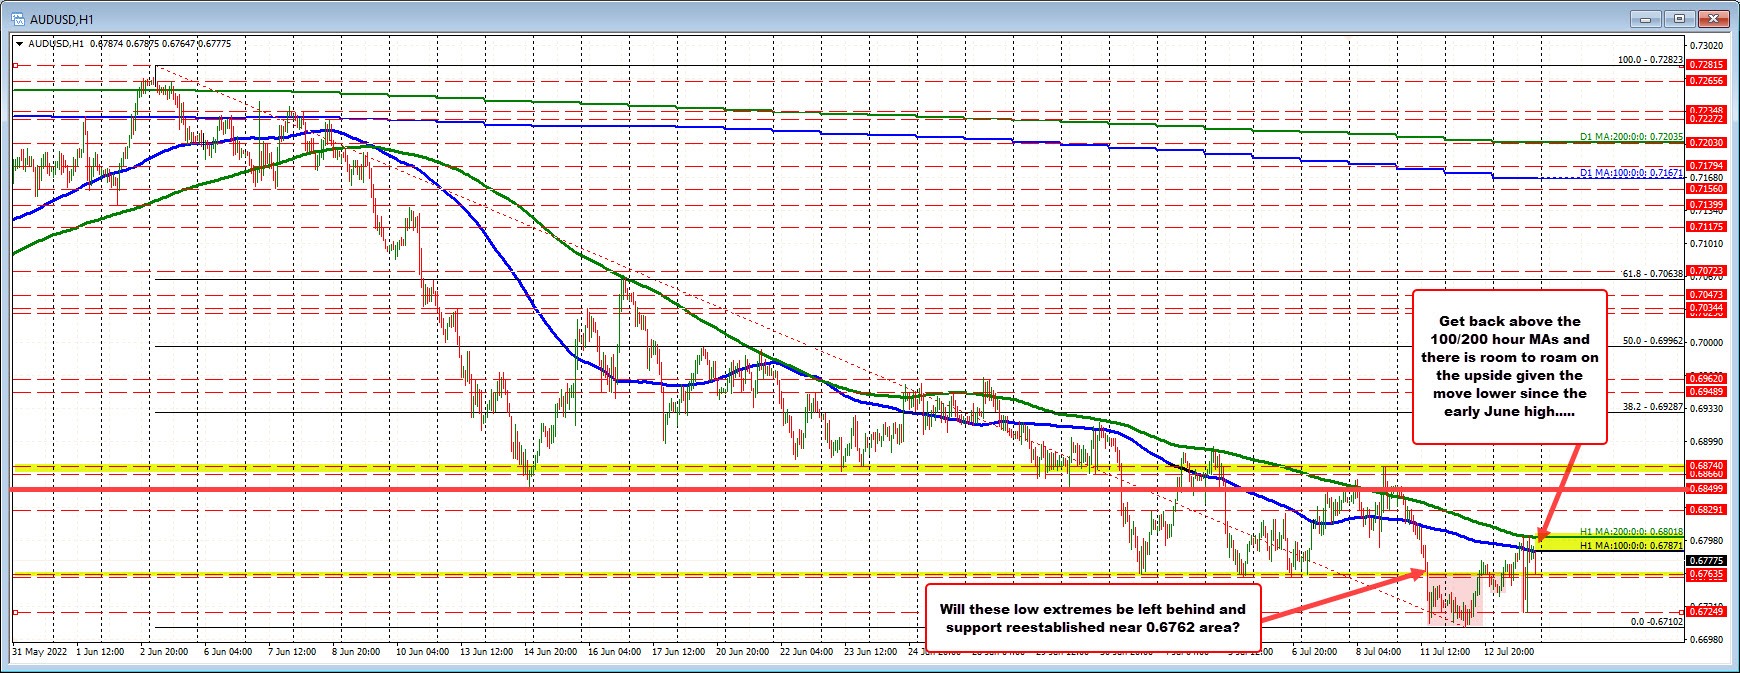Click the 12 Jul 20:00 time label
Image resolution: width=1740 pixels, height=673 pixels.
(x=1508, y=650)
